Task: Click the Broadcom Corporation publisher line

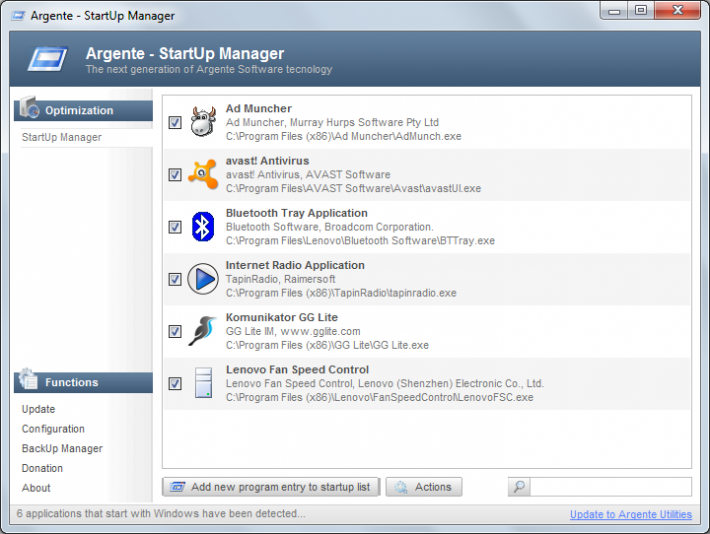Action: click(x=329, y=226)
